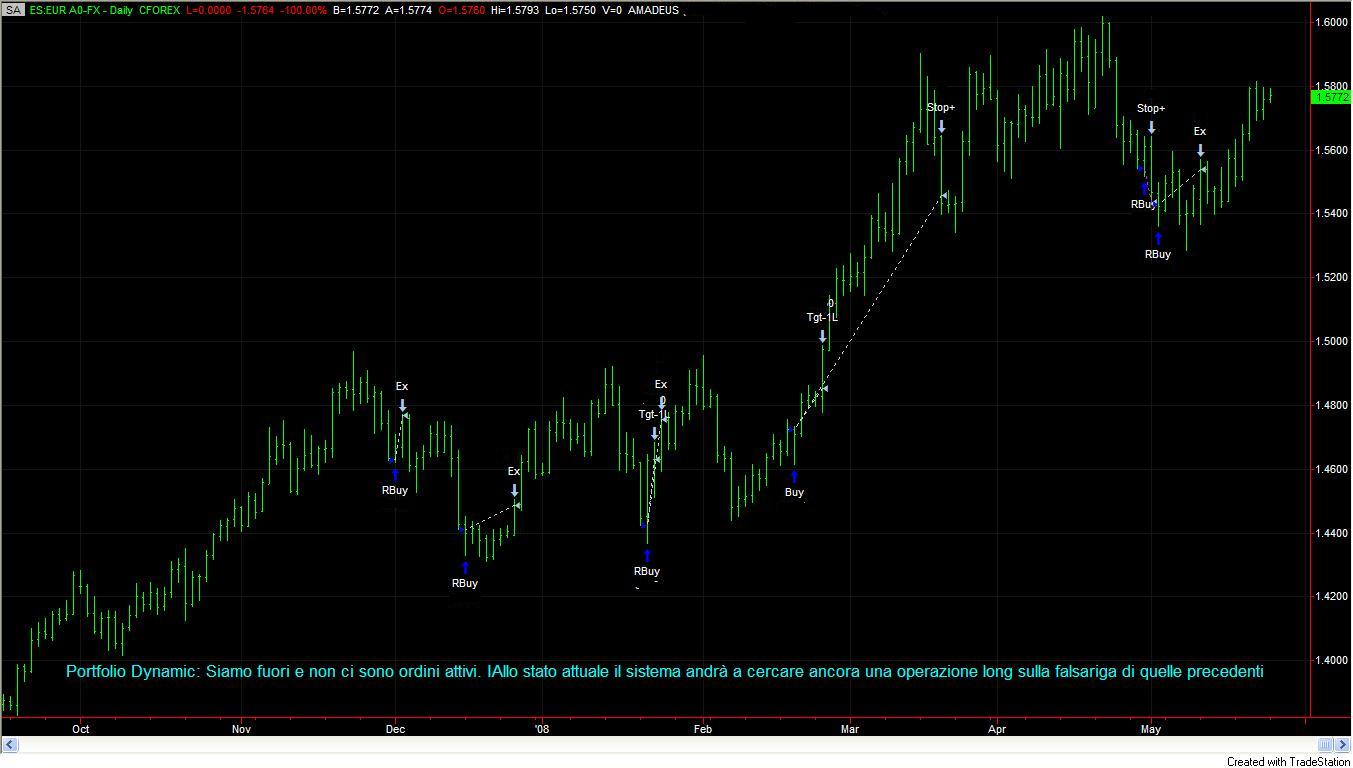Select the RBuy arrow in January
The height and width of the screenshot is (768, 1353).
click(647, 556)
